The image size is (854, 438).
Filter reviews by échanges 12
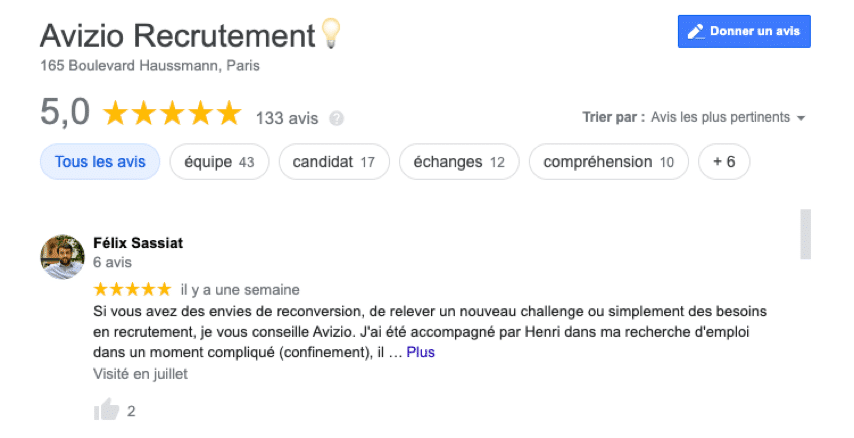[x=459, y=162]
